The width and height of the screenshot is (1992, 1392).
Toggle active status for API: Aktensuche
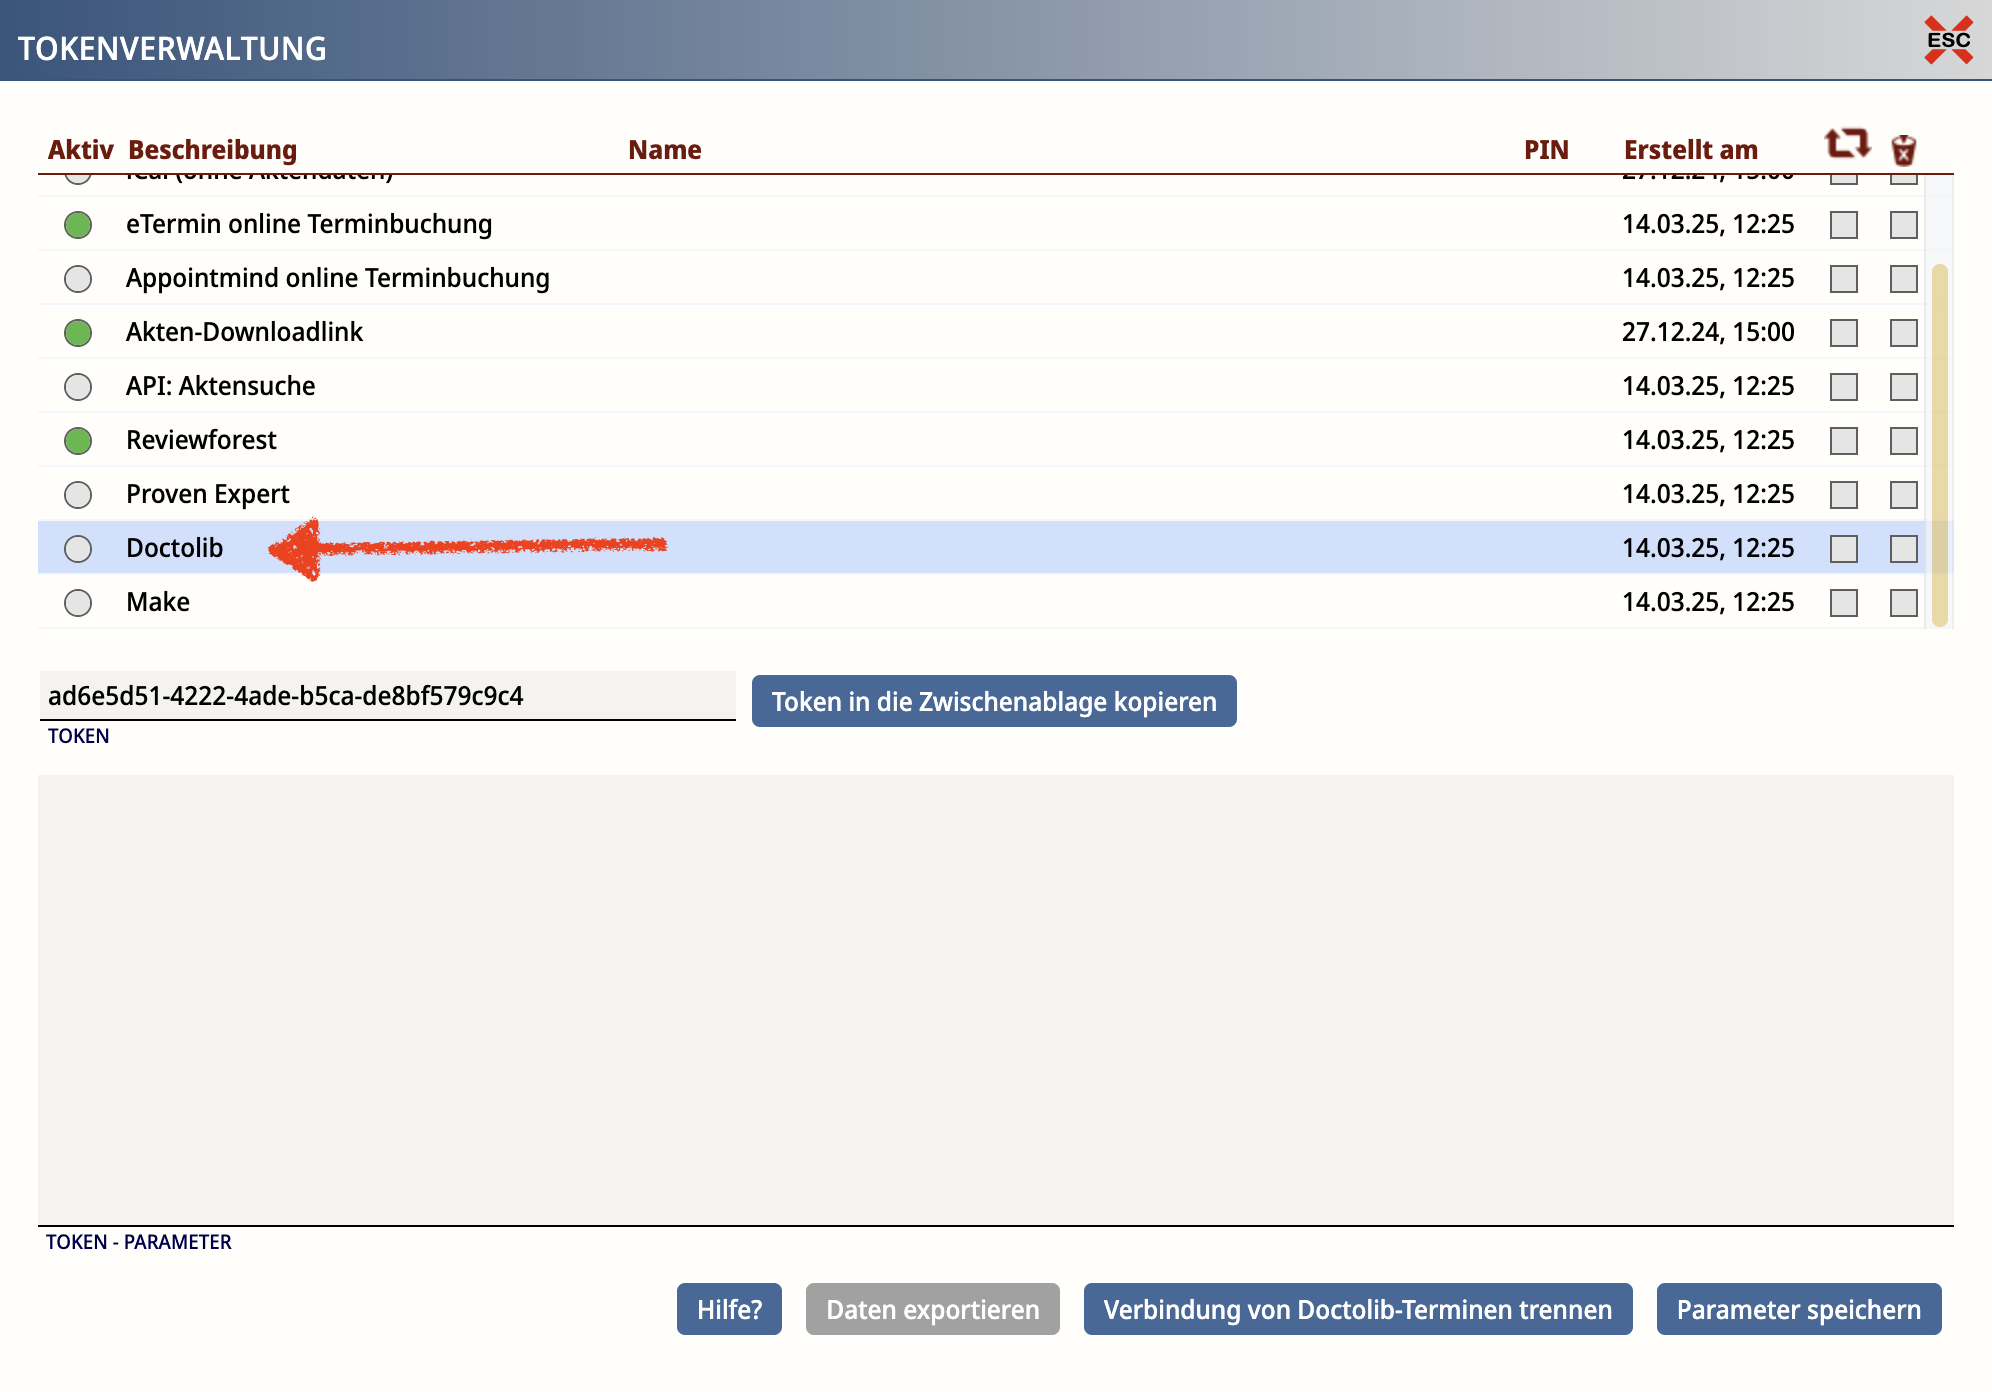pos(78,387)
